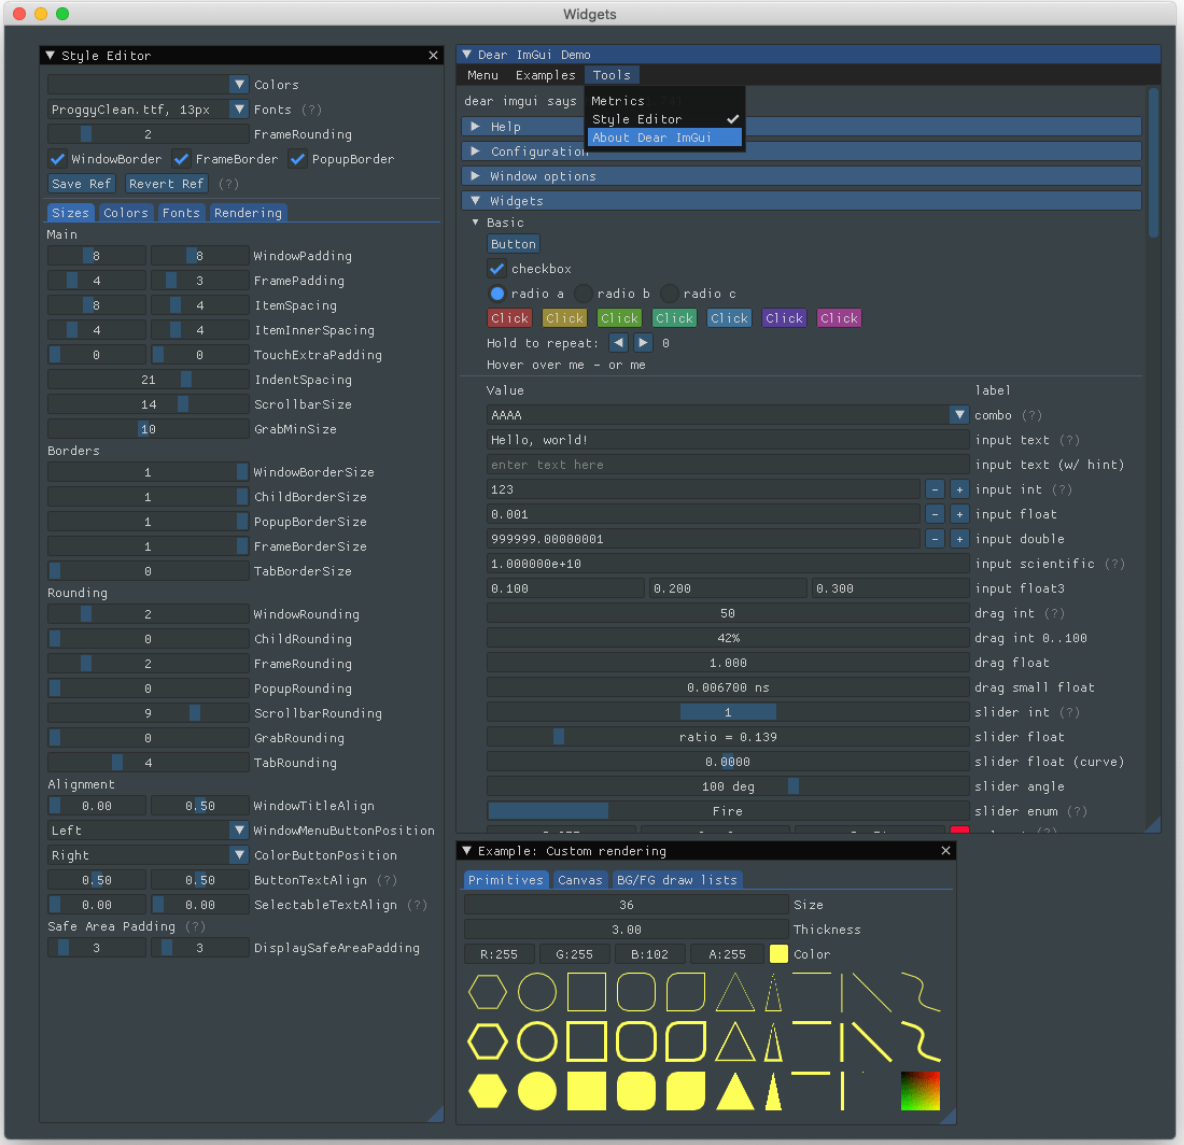Collapse the Dear ImGui Demo window

pos(466,55)
